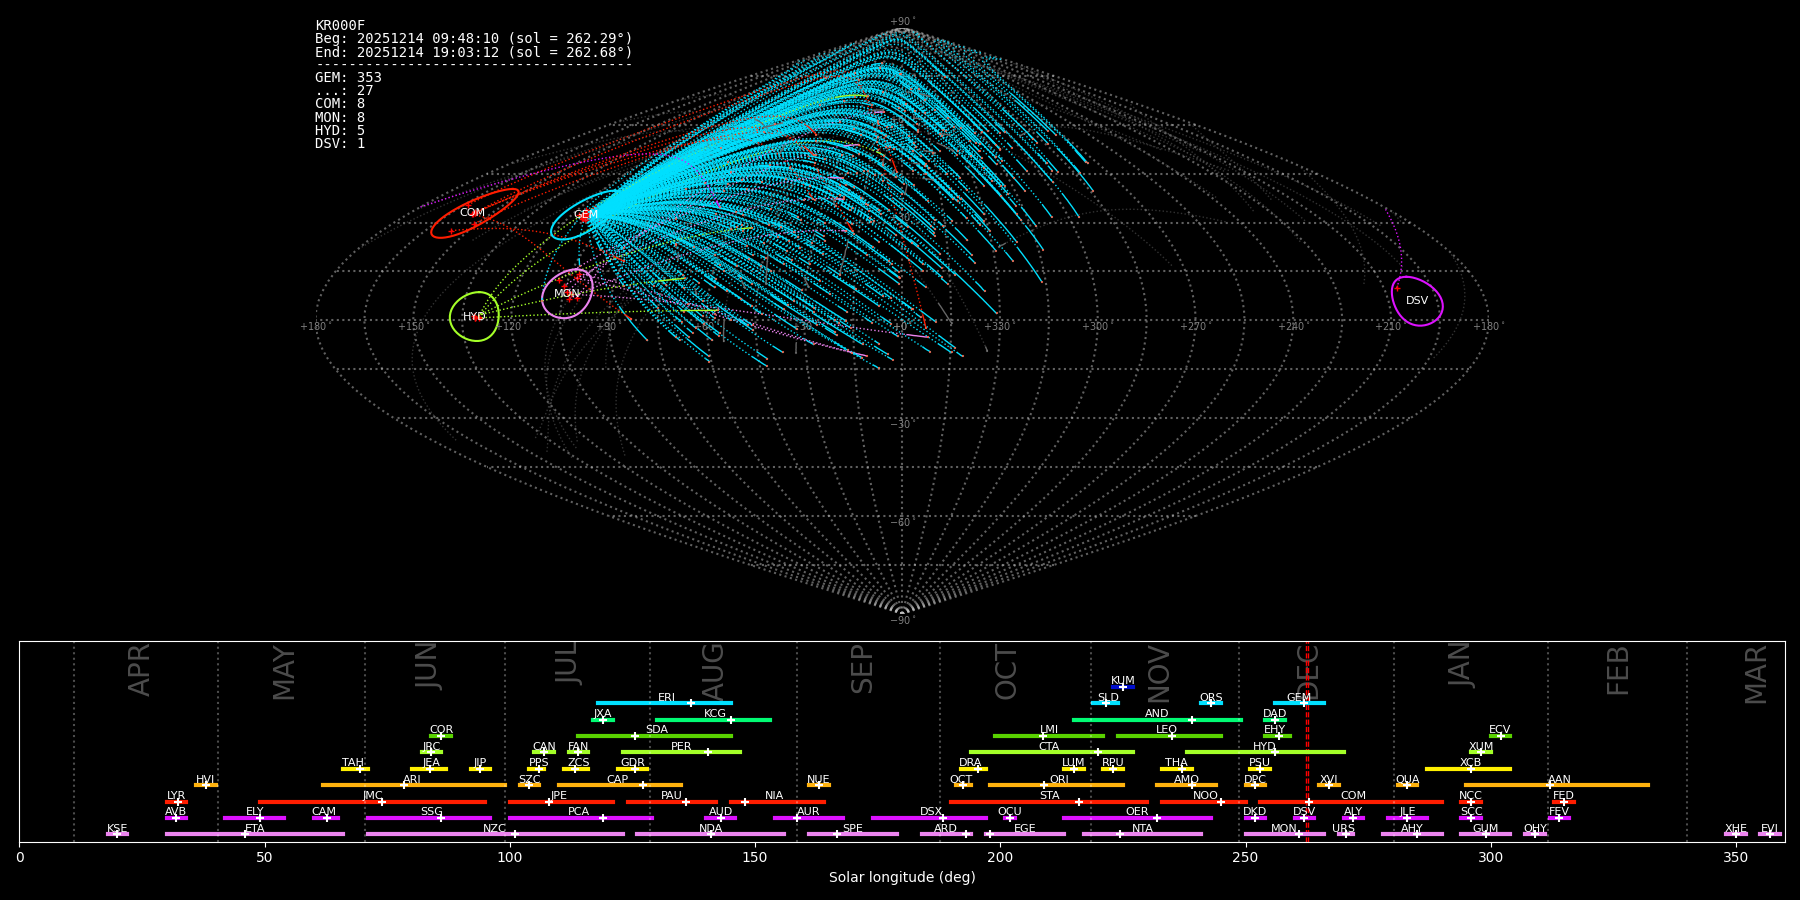
Task: Select the KSE shower label in the timeline
Action: click(x=117, y=829)
